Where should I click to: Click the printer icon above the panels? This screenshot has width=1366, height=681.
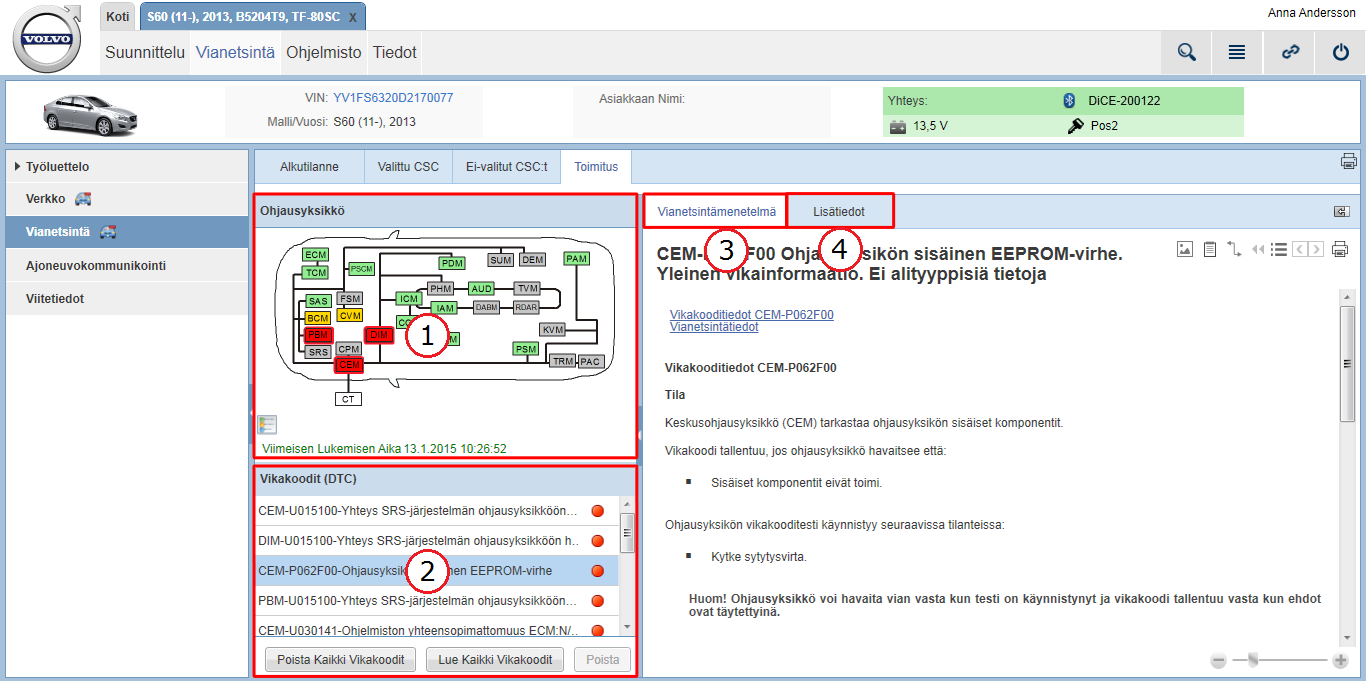click(x=1349, y=161)
